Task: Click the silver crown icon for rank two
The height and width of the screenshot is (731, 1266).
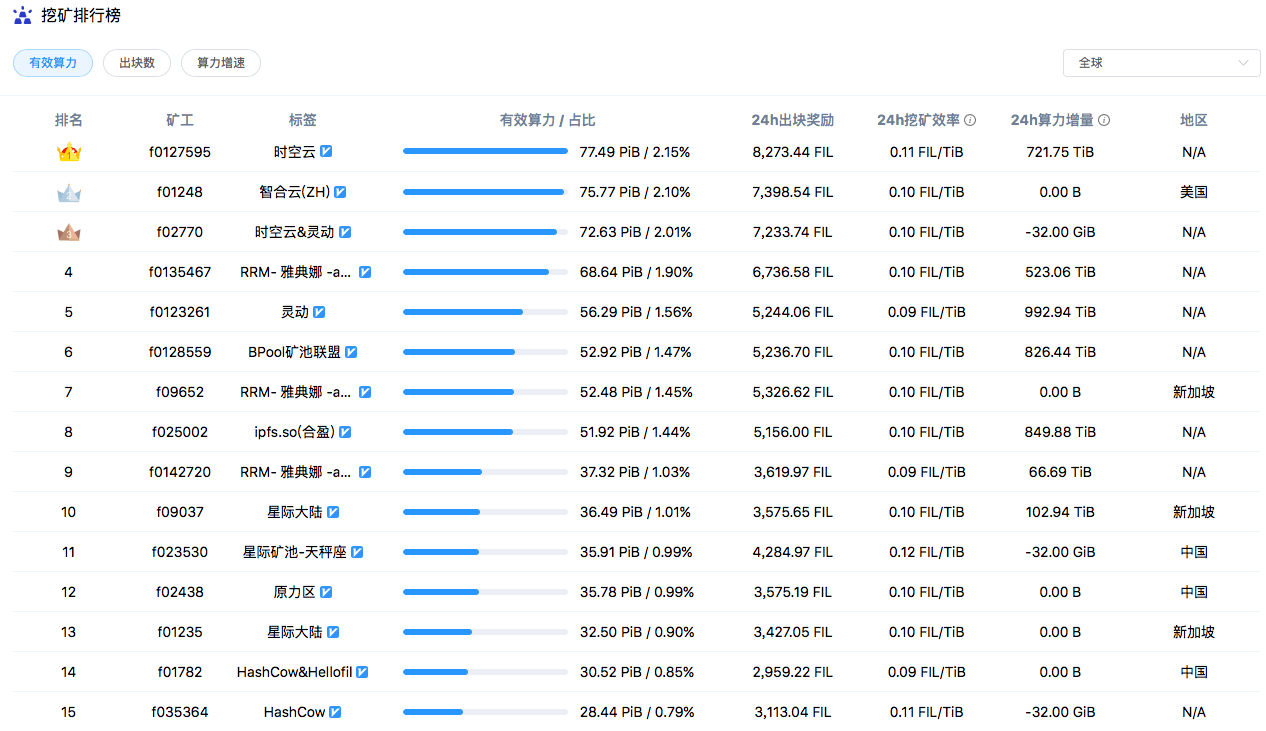Action: coord(68,191)
